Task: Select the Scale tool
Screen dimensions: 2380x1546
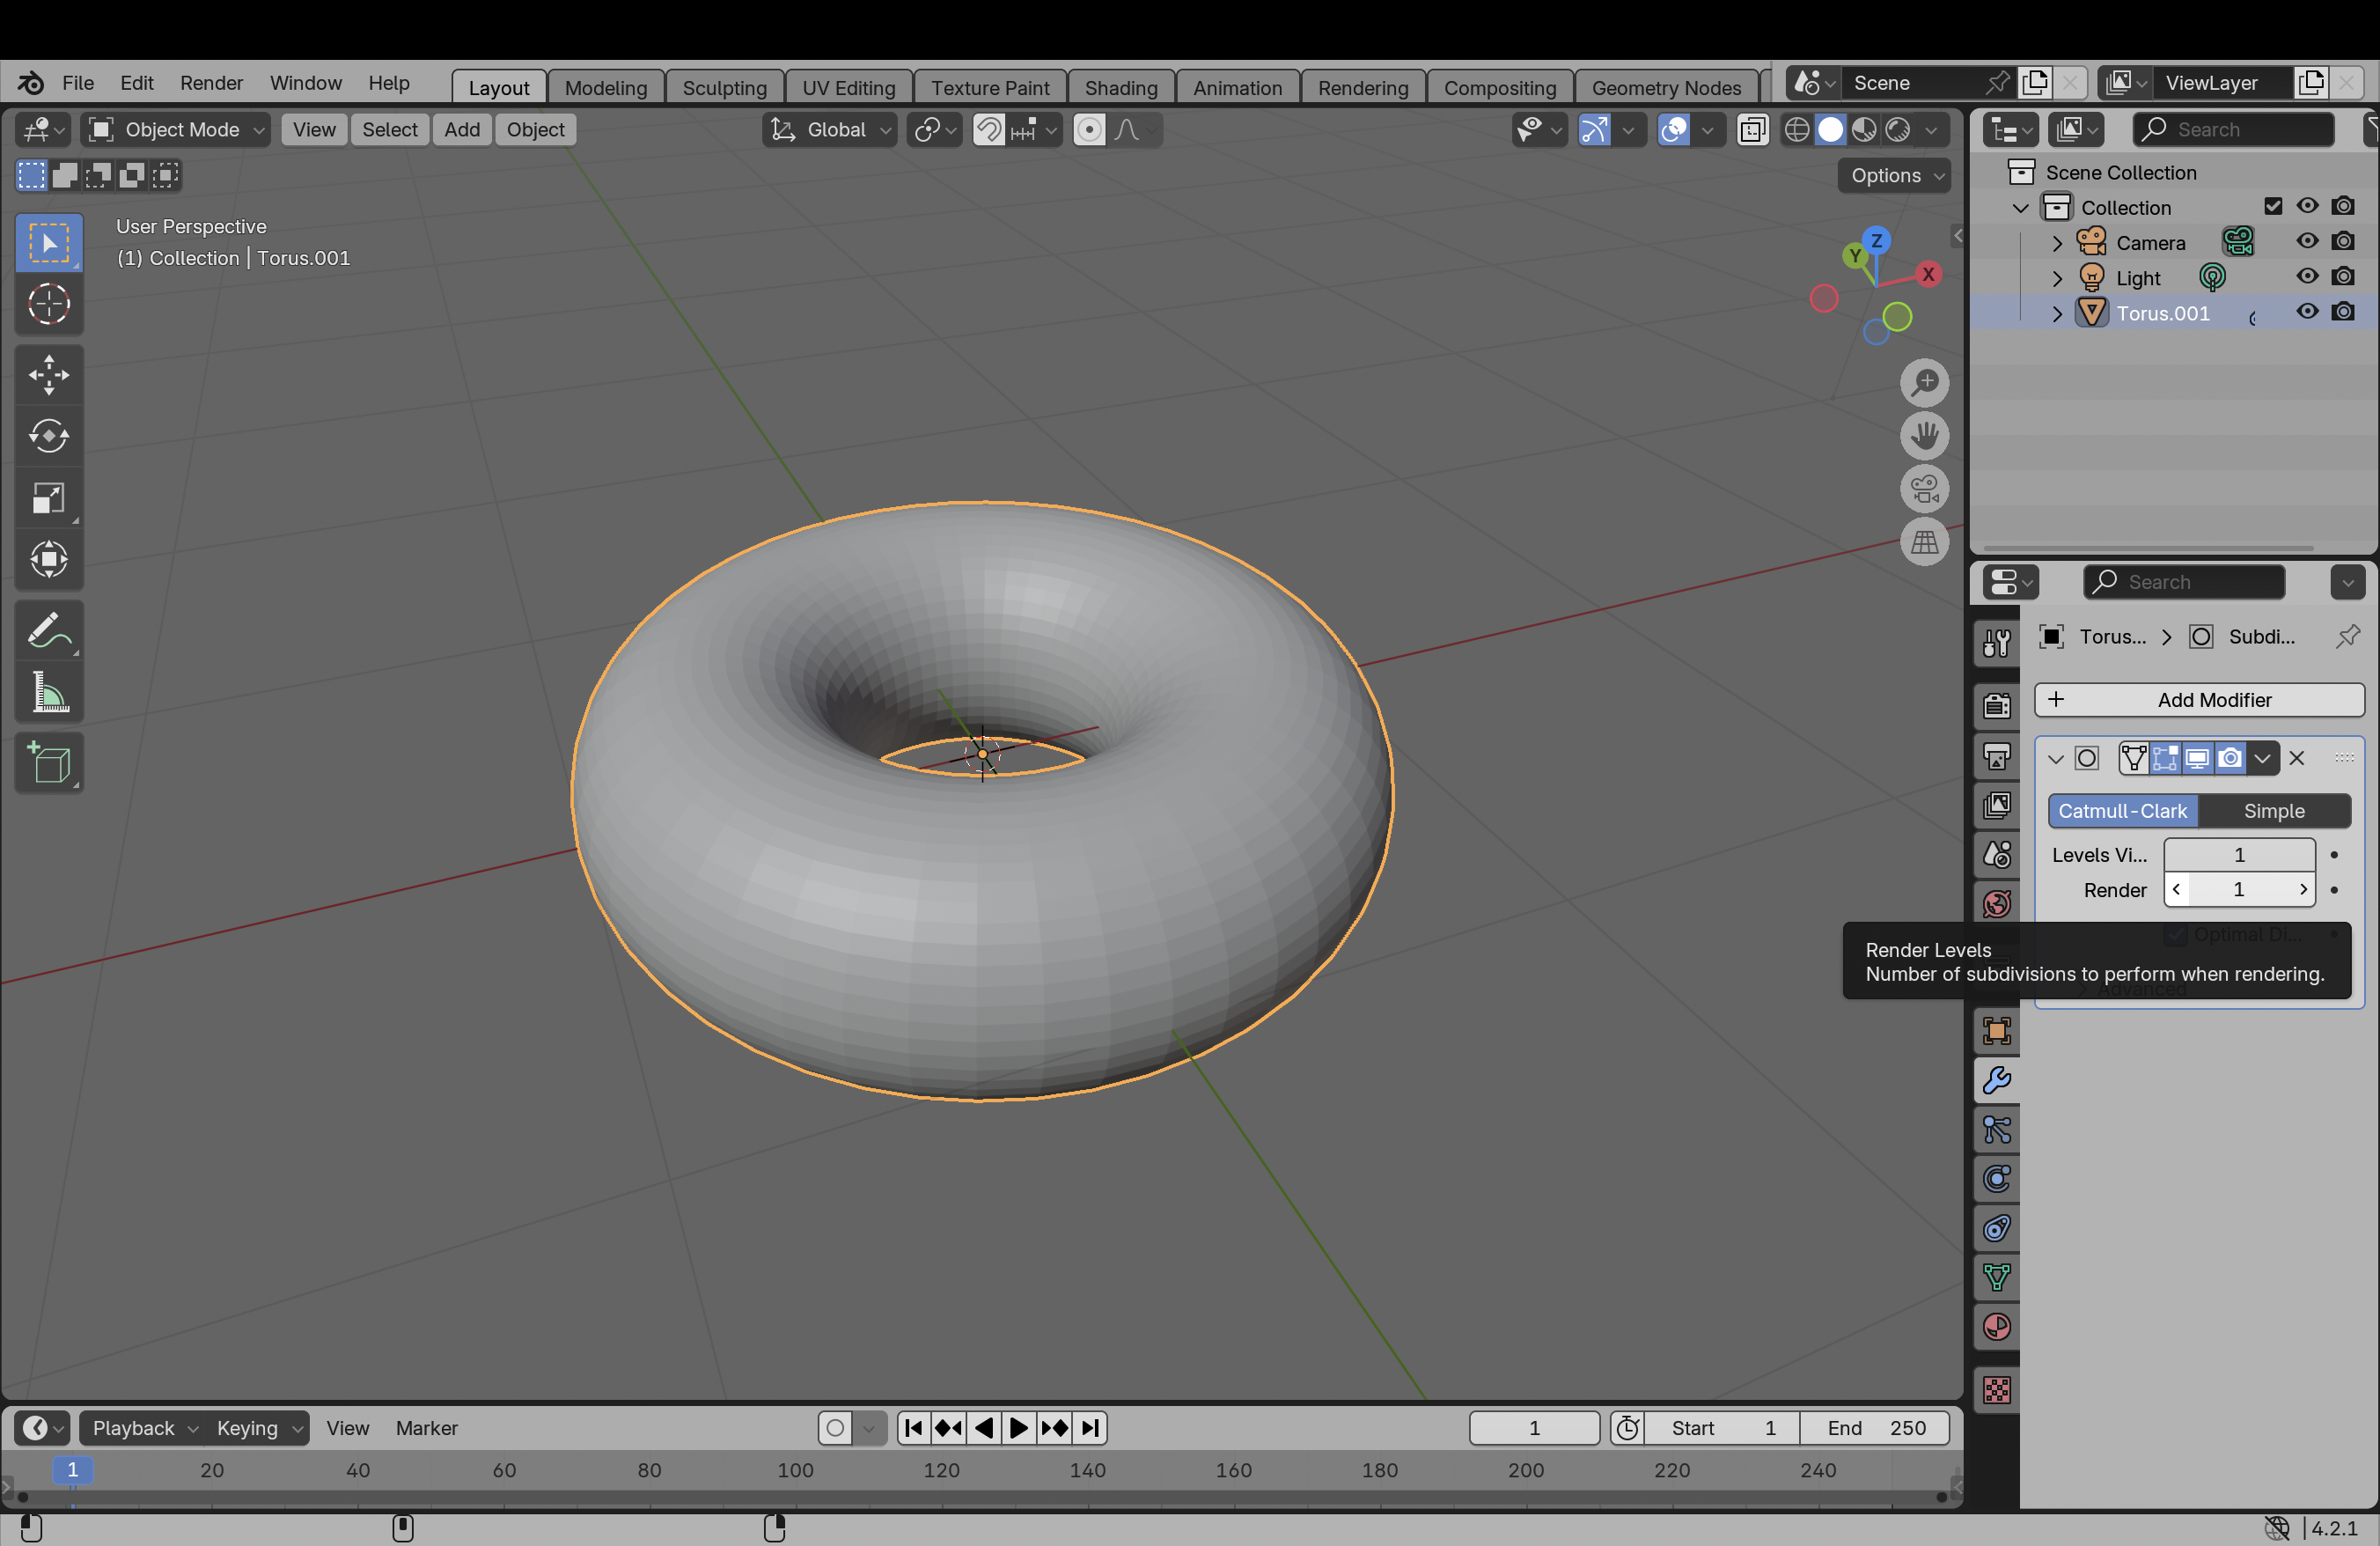Action: (48, 497)
